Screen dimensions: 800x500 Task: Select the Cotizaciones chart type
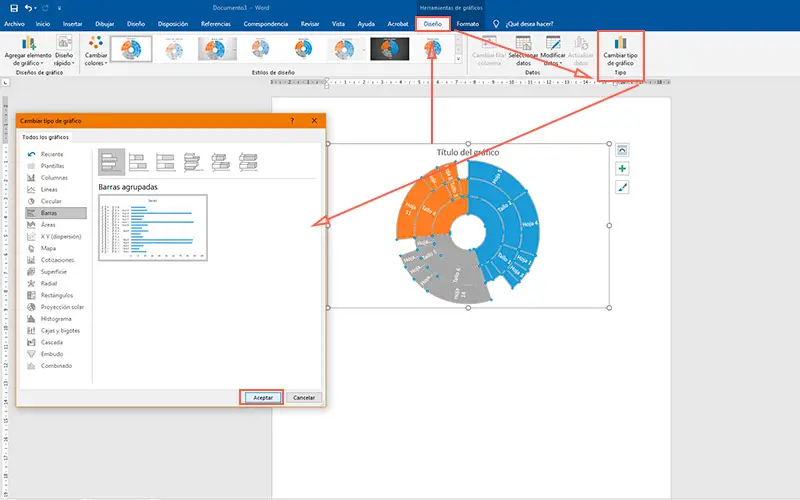[x=56, y=260]
